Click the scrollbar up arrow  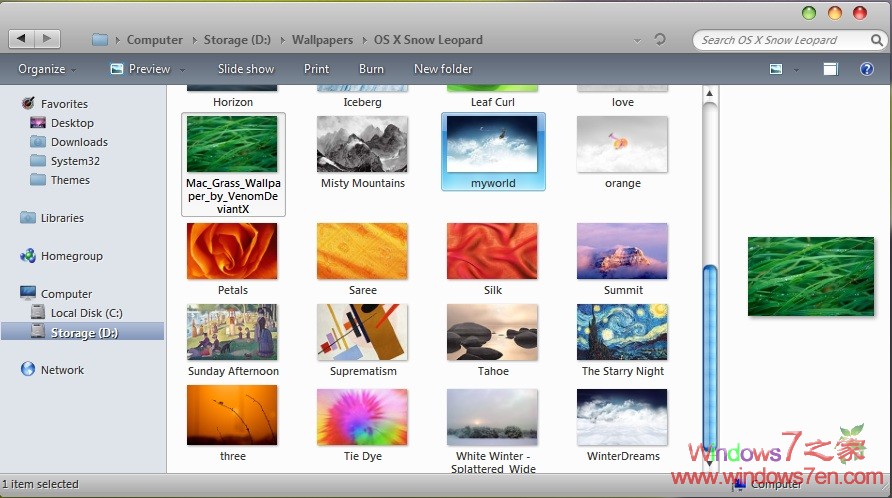coord(709,93)
